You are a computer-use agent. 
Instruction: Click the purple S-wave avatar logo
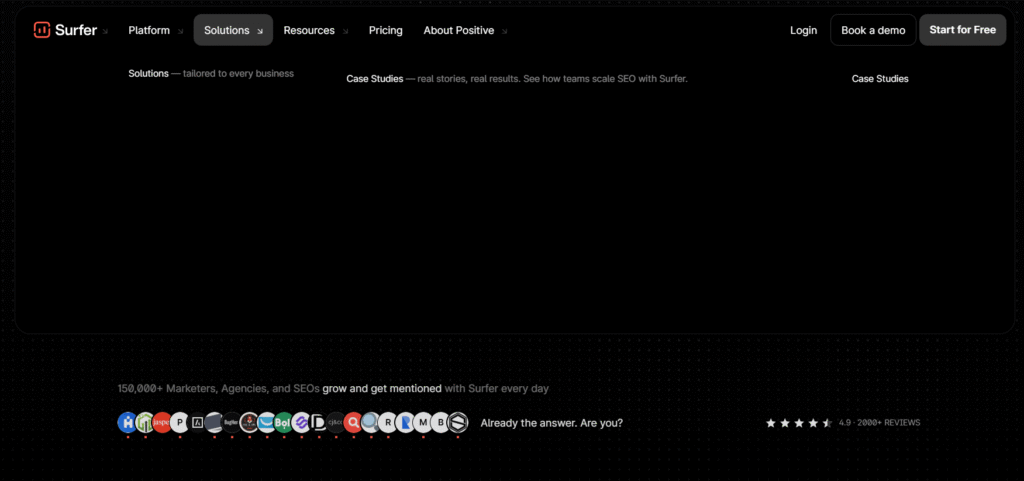[301, 422]
